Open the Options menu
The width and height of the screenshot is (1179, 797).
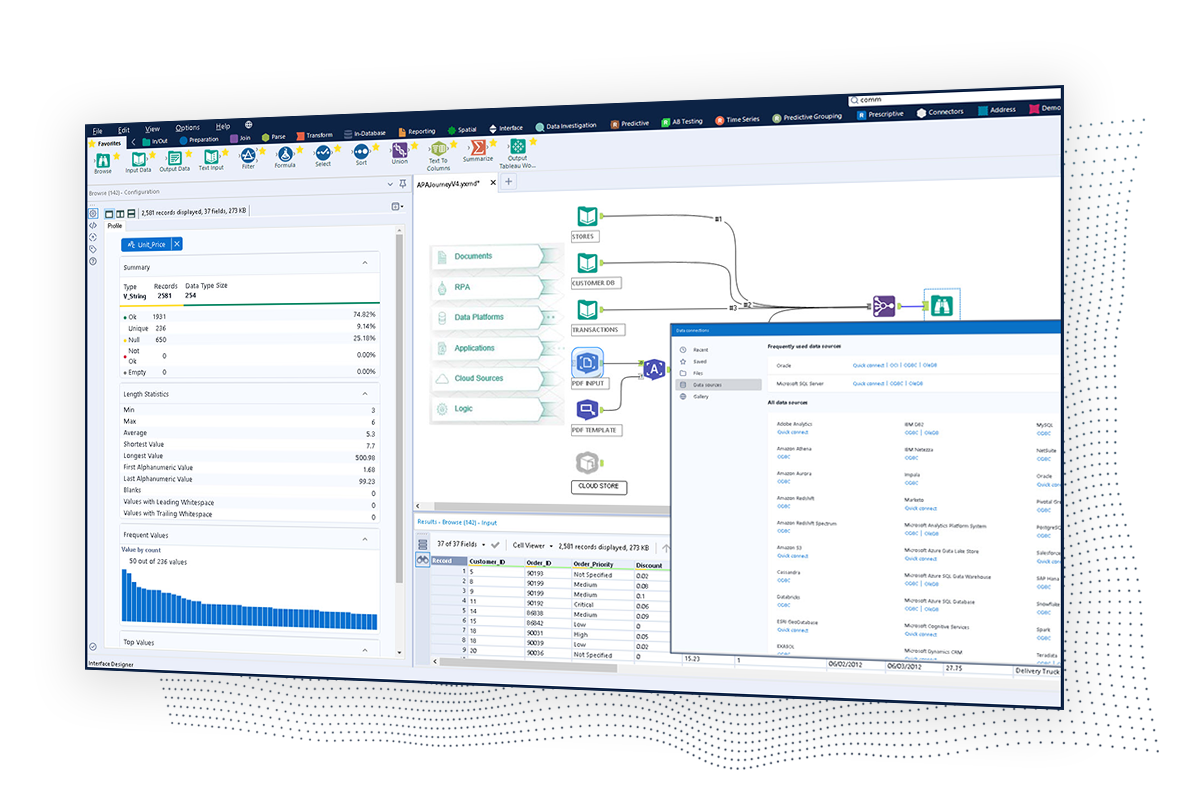click(x=188, y=127)
